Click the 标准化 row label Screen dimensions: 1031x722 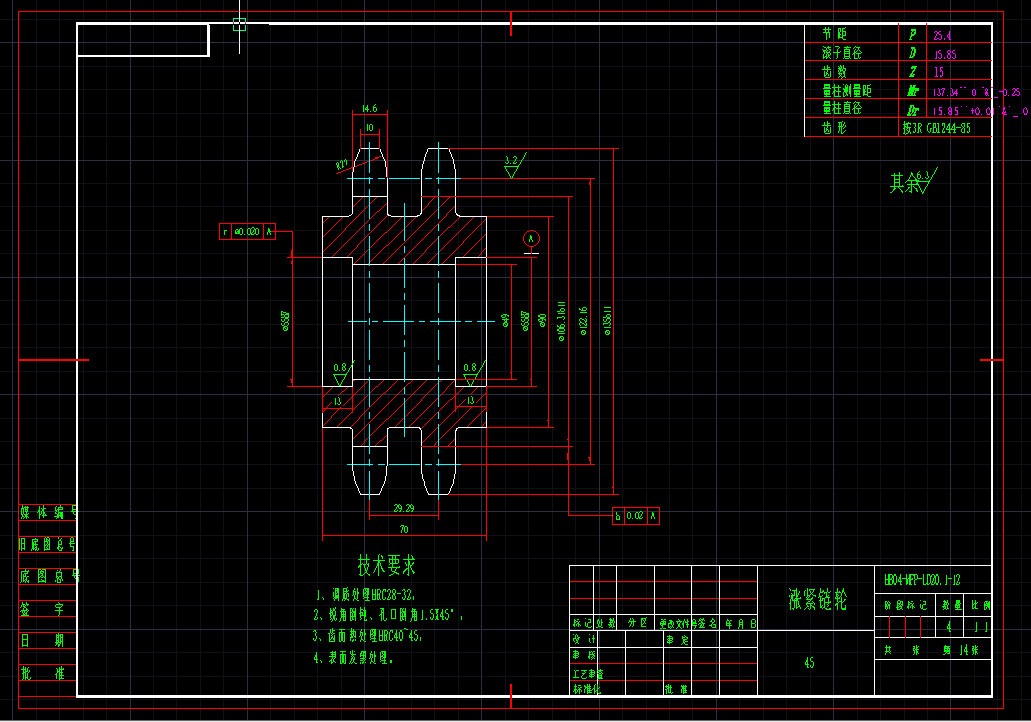pos(587,689)
